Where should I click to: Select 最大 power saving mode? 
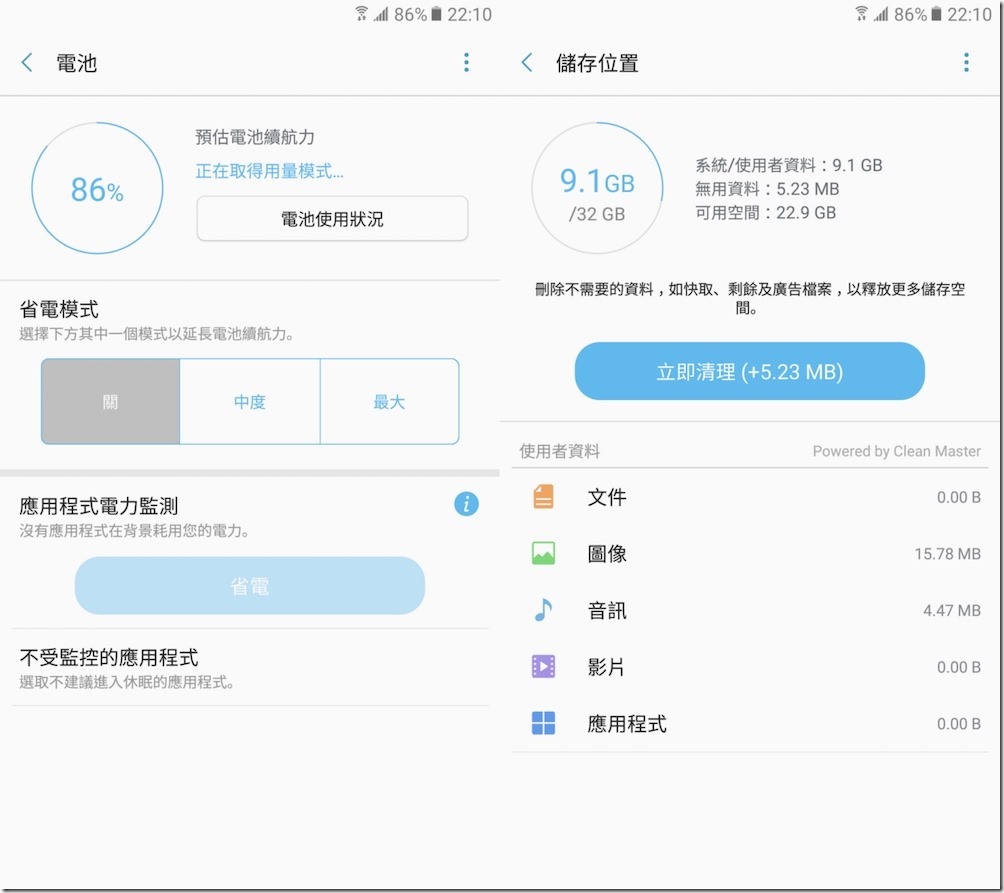(389, 402)
